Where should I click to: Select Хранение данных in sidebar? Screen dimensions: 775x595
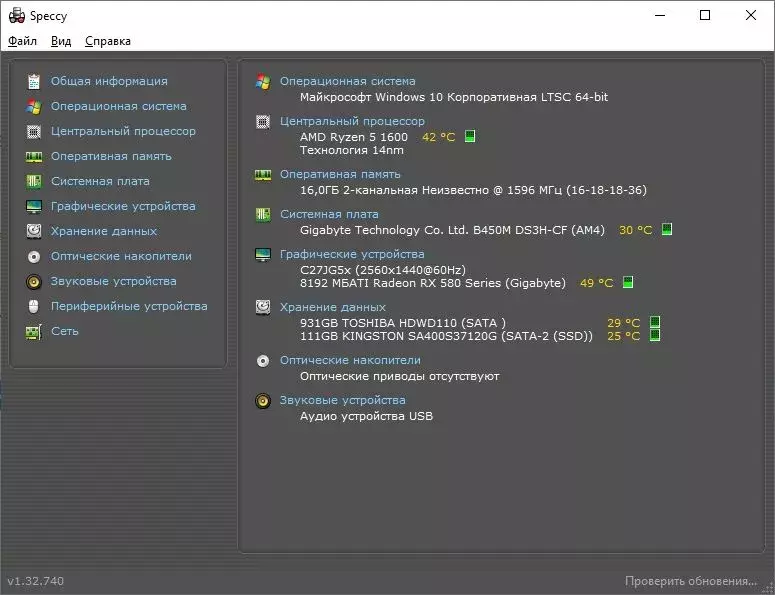click(104, 231)
